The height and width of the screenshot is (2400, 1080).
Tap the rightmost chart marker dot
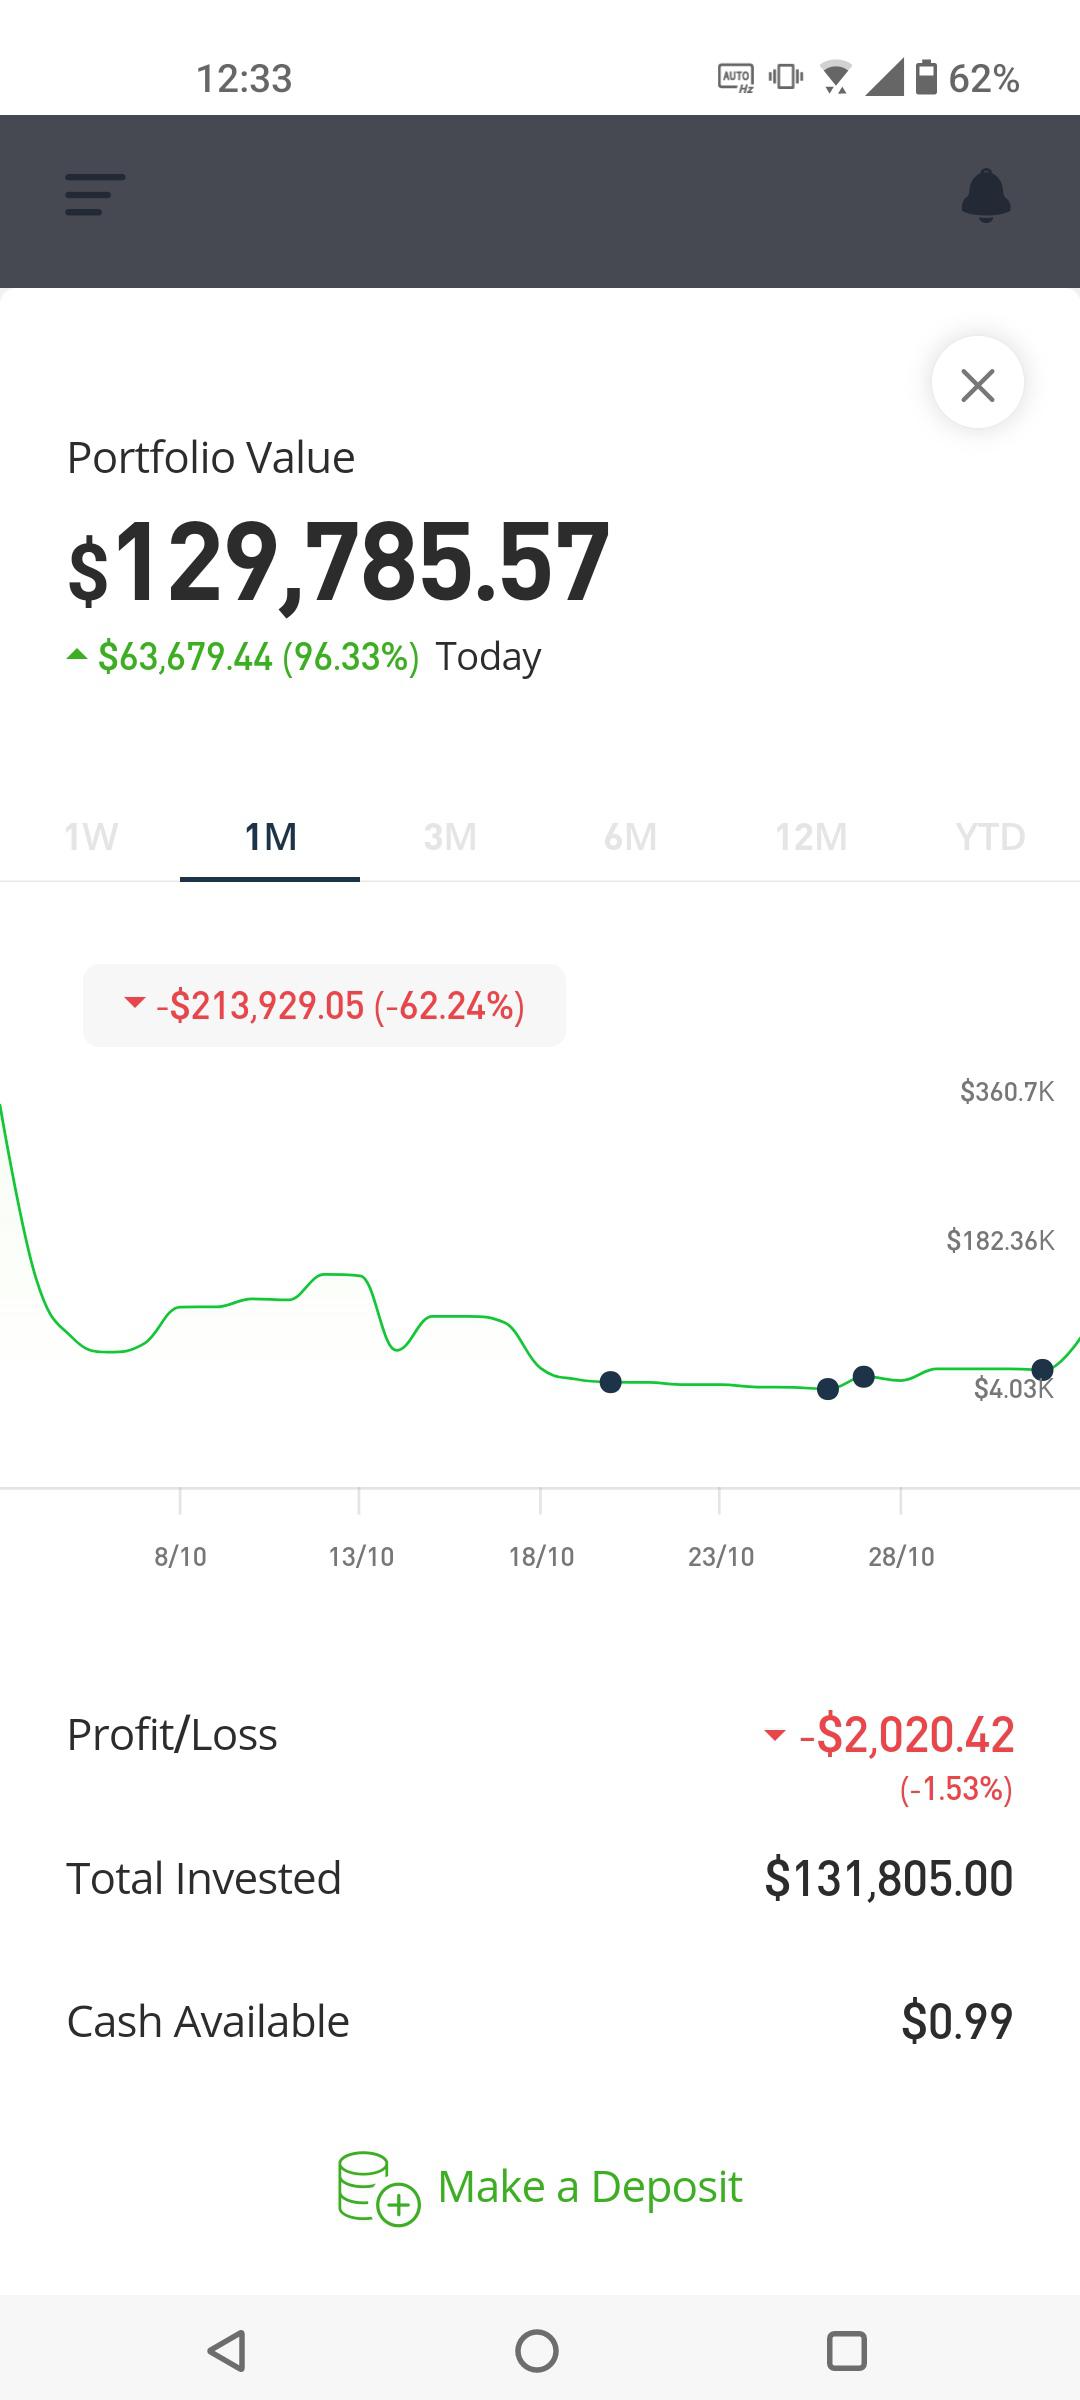coord(1042,1369)
